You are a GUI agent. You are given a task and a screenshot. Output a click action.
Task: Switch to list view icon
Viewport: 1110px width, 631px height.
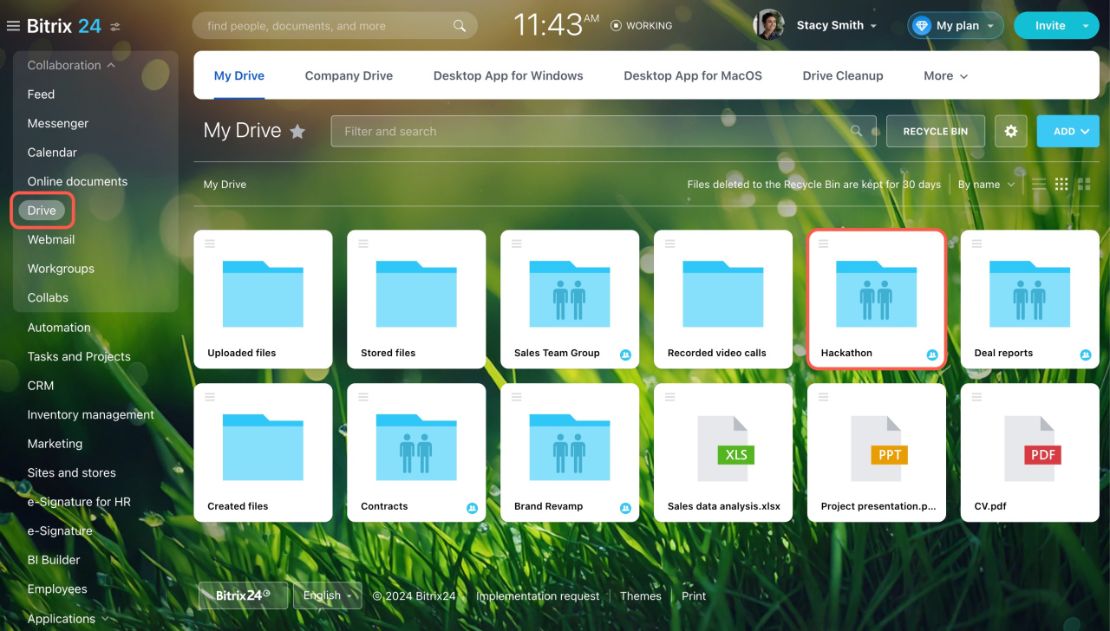pyautogui.click(x=1039, y=184)
